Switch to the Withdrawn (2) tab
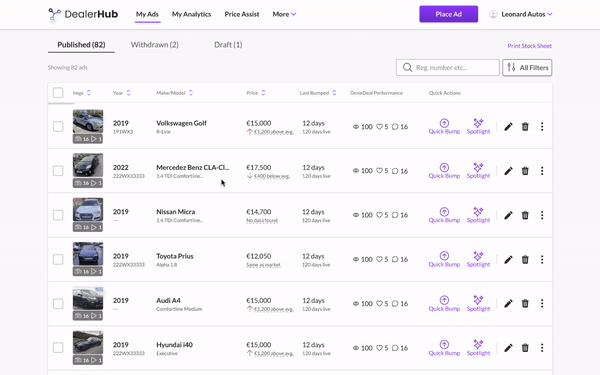The height and width of the screenshot is (375, 600). click(155, 45)
